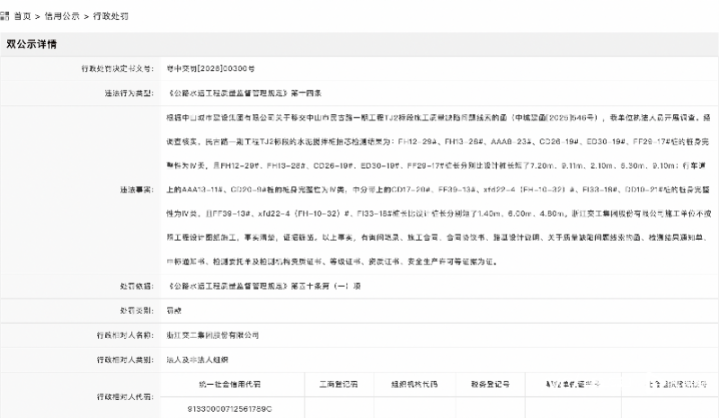Select the credit code 91330000712561789C cell
719x418 pixels.
[x=216, y=408]
